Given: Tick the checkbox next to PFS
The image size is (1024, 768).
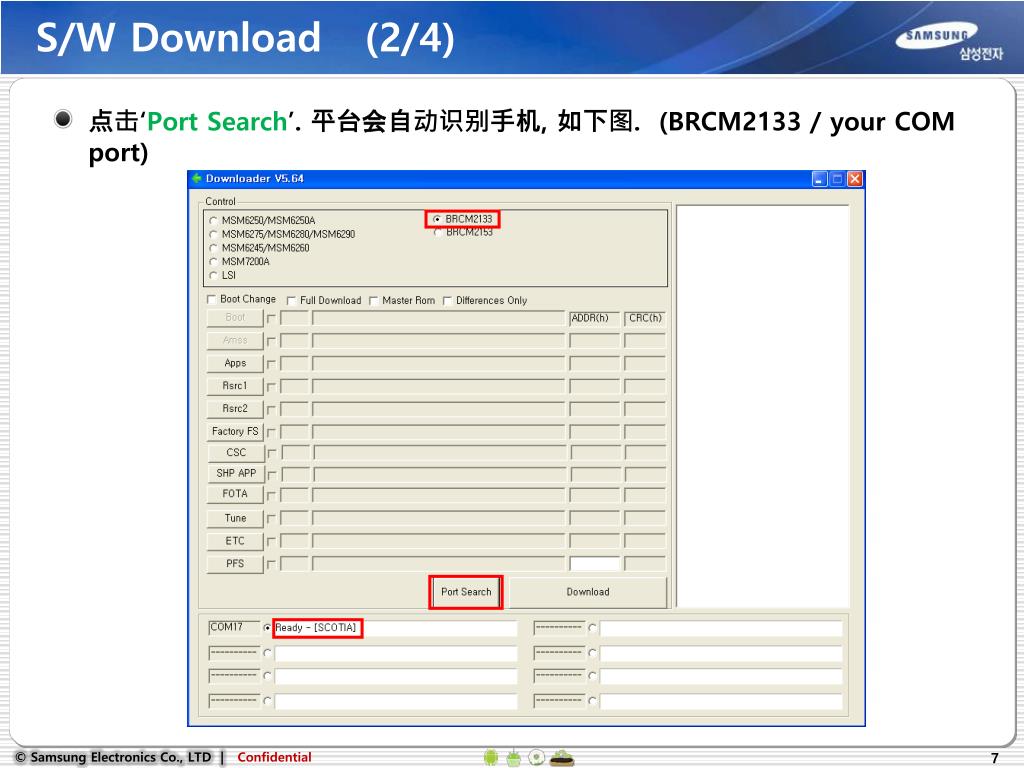Looking at the screenshot, I should pos(272,564).
